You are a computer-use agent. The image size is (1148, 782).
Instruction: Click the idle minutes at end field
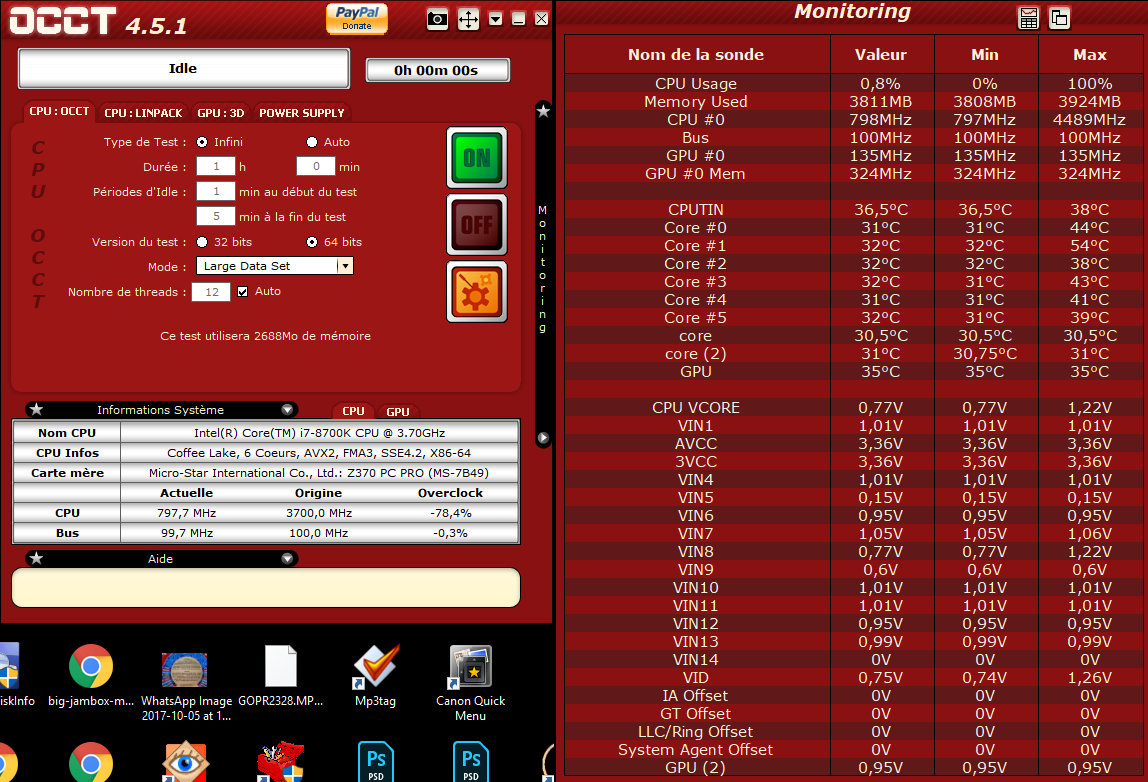pos(216,216)
